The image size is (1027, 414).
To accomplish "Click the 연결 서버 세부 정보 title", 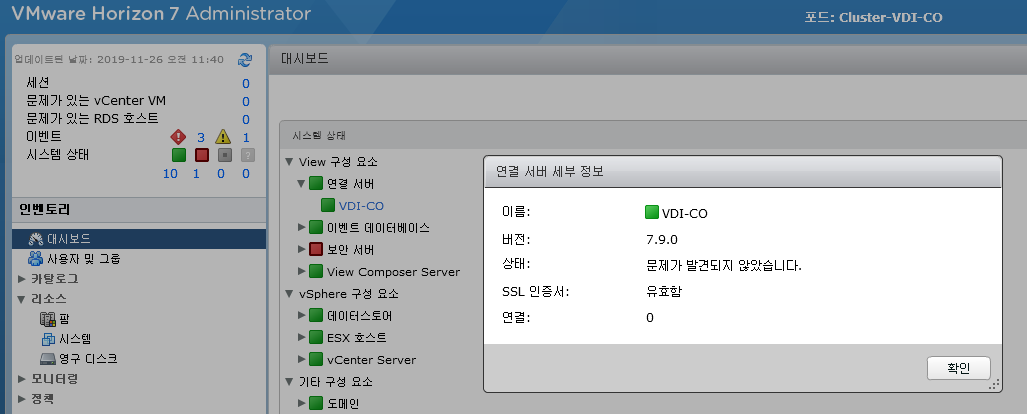I will pos(550,172).
